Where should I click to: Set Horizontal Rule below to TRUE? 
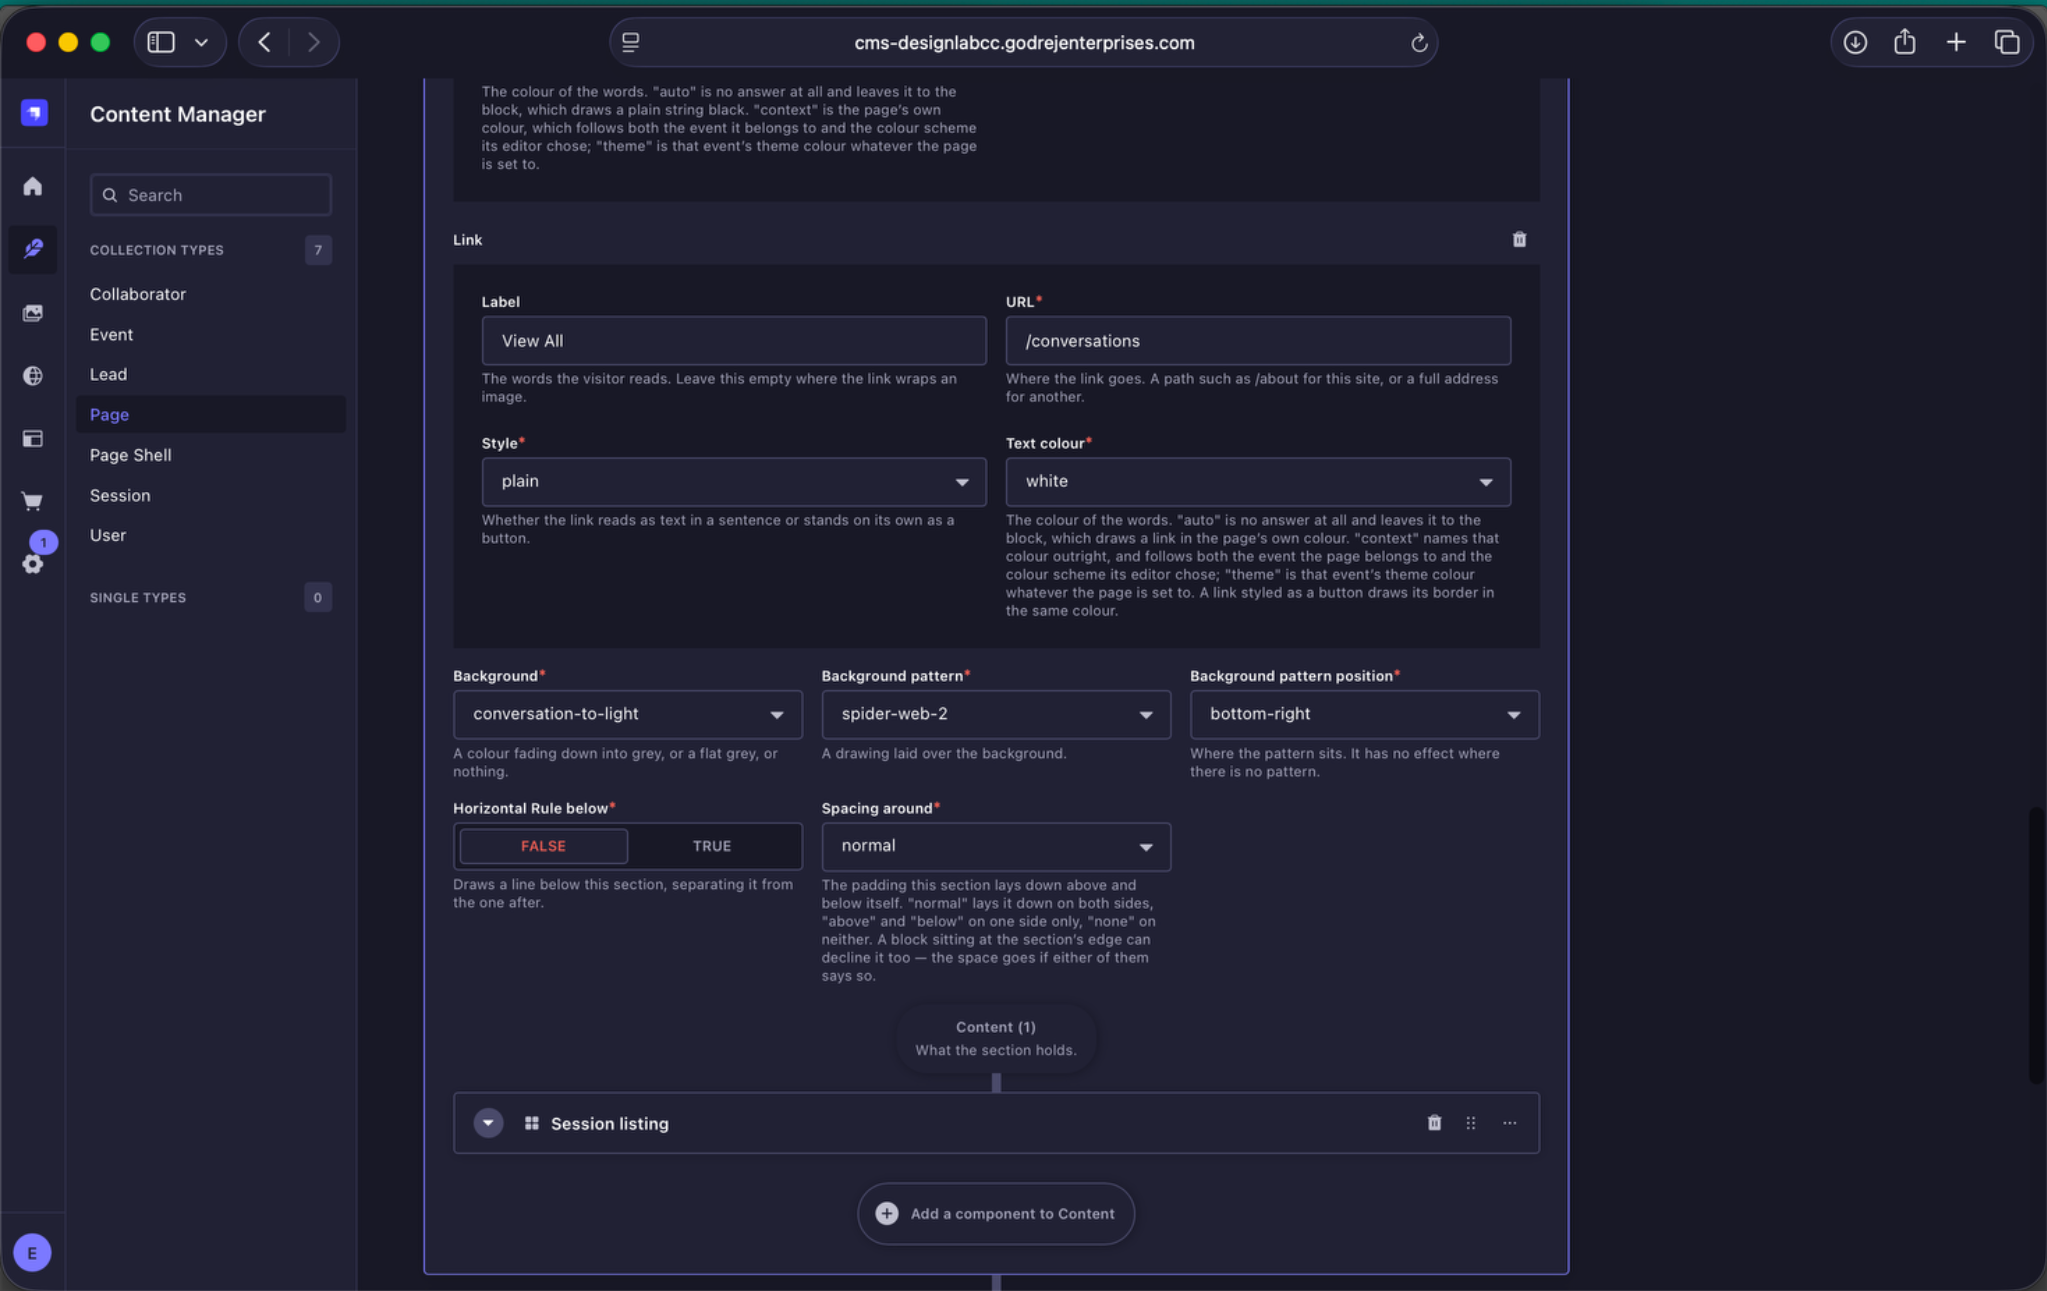(x=712, y=846)
